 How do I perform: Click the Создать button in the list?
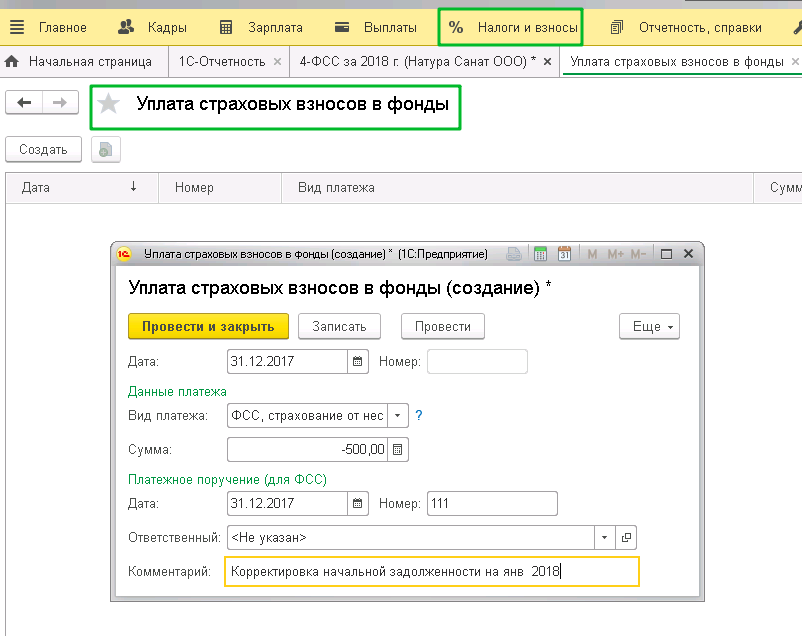click(x=43, y=149)
